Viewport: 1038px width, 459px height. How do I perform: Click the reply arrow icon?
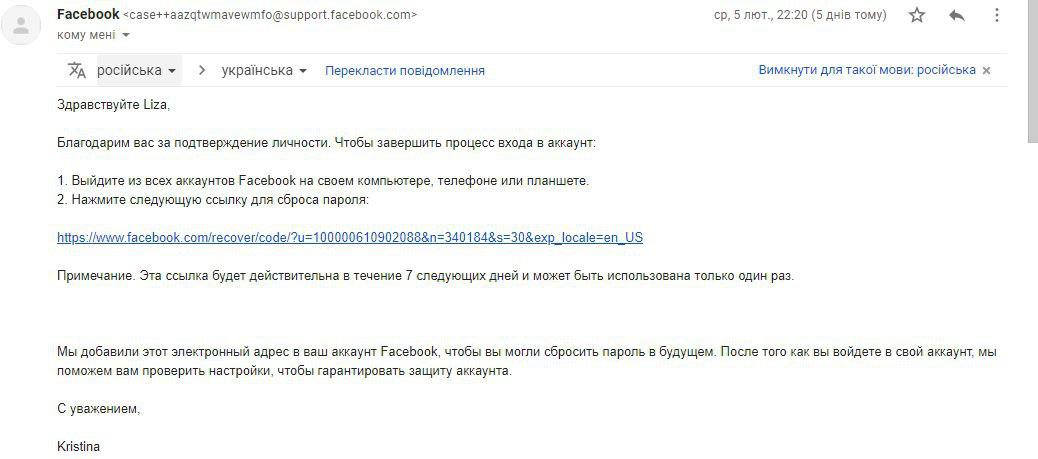click(x=957, y=15)
